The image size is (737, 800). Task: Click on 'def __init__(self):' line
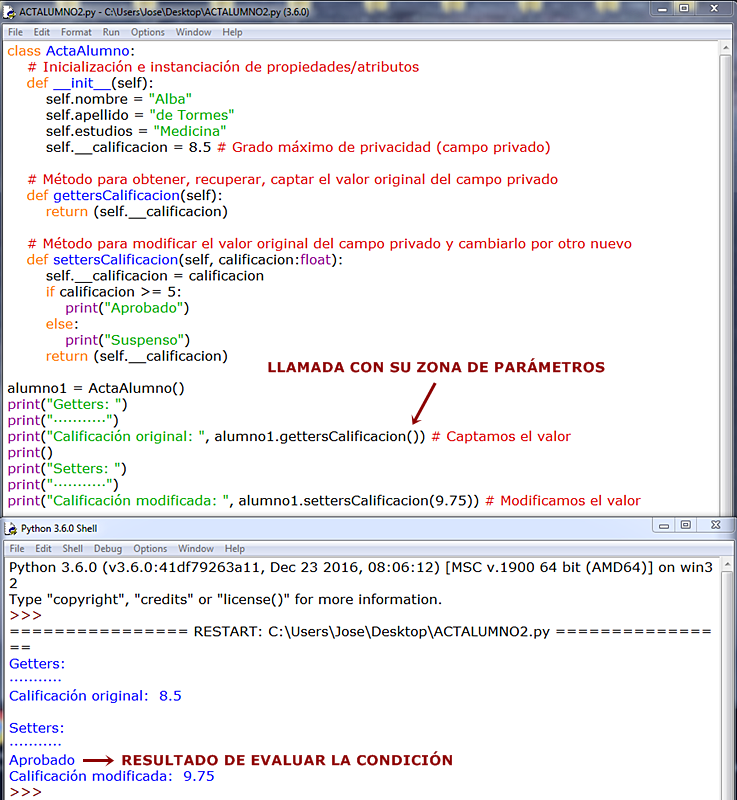(x=90, y=83)
